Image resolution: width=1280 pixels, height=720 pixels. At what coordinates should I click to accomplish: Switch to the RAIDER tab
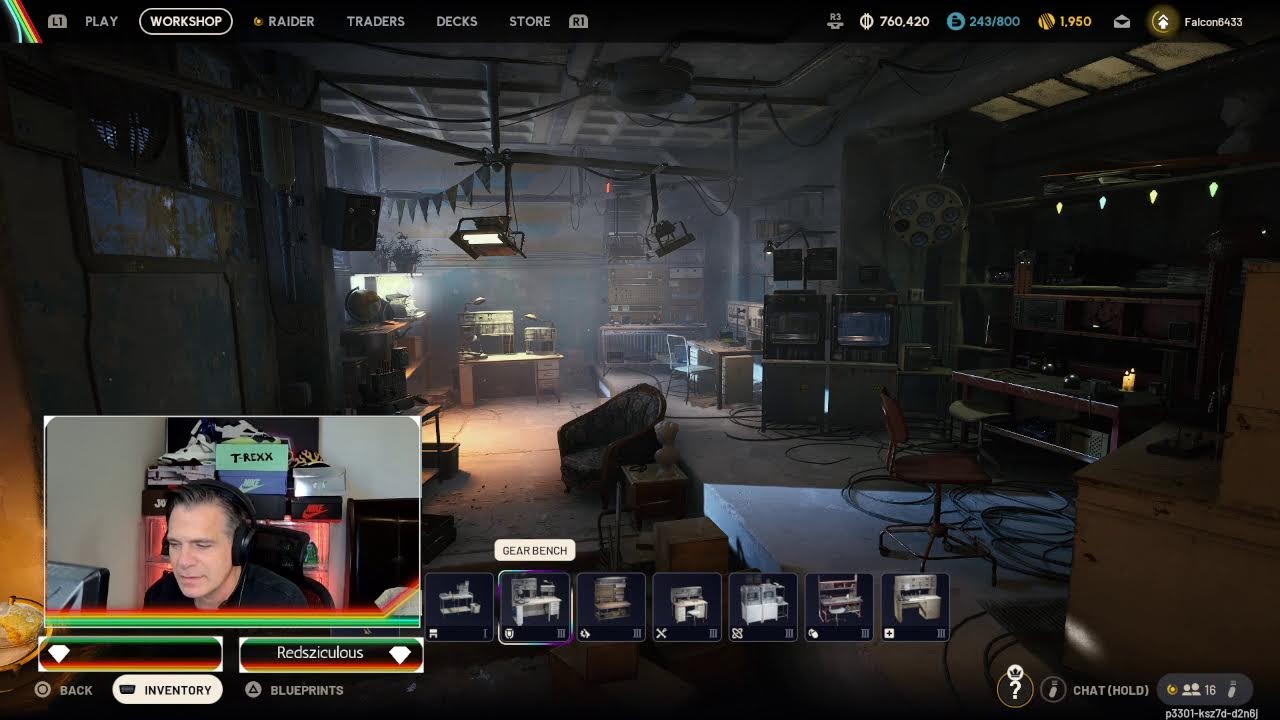[291, 21]
